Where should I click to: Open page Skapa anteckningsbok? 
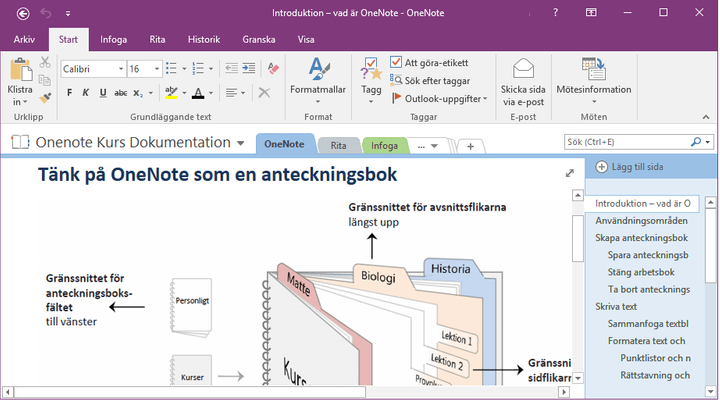click(x=641, y=238)
